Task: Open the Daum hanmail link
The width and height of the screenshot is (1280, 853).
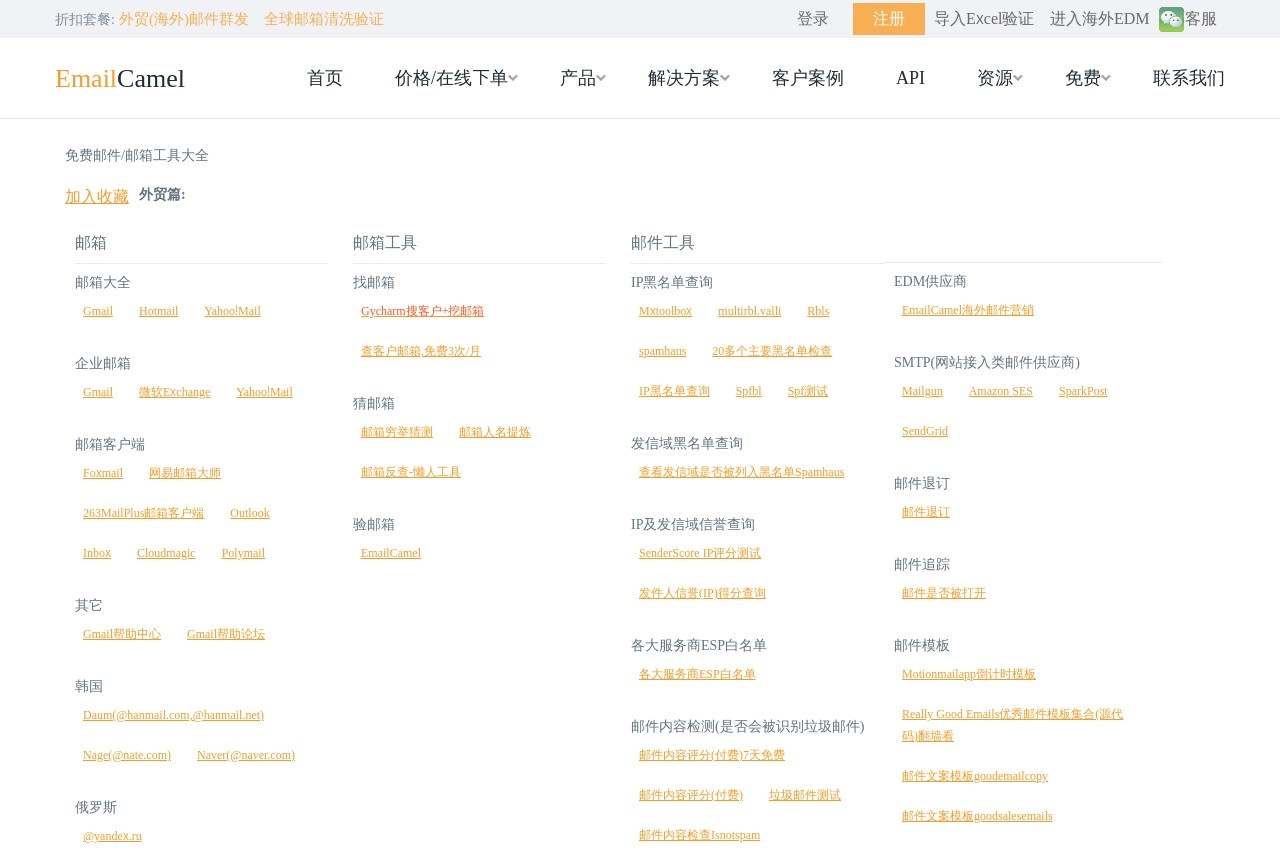Action: pos(174,715)
